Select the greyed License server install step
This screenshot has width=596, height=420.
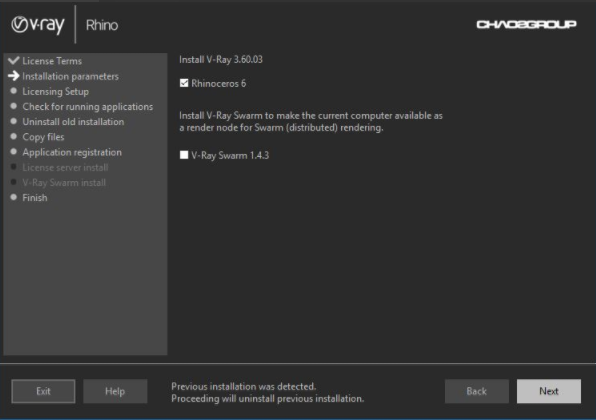click(x=65, y=168)
